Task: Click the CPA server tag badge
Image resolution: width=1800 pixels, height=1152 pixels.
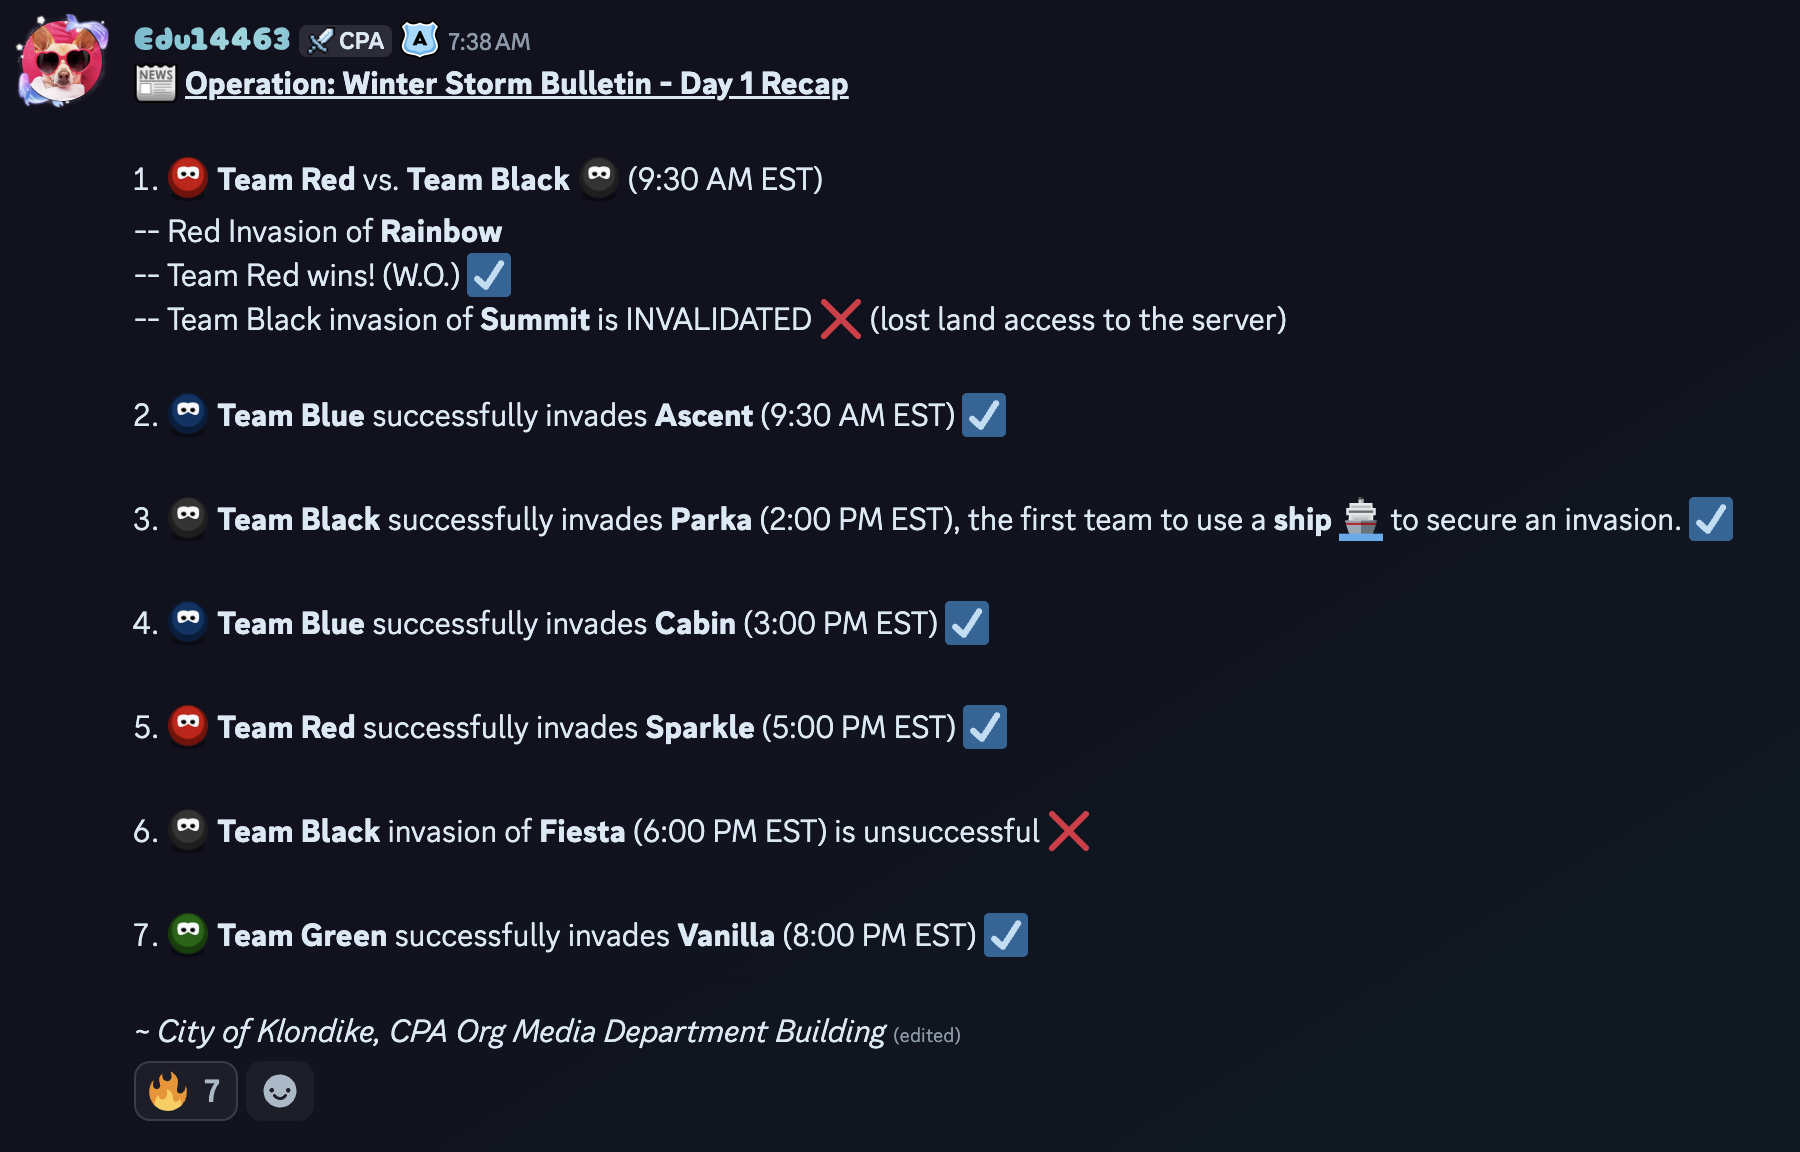Action: click(x=346, y=41)
